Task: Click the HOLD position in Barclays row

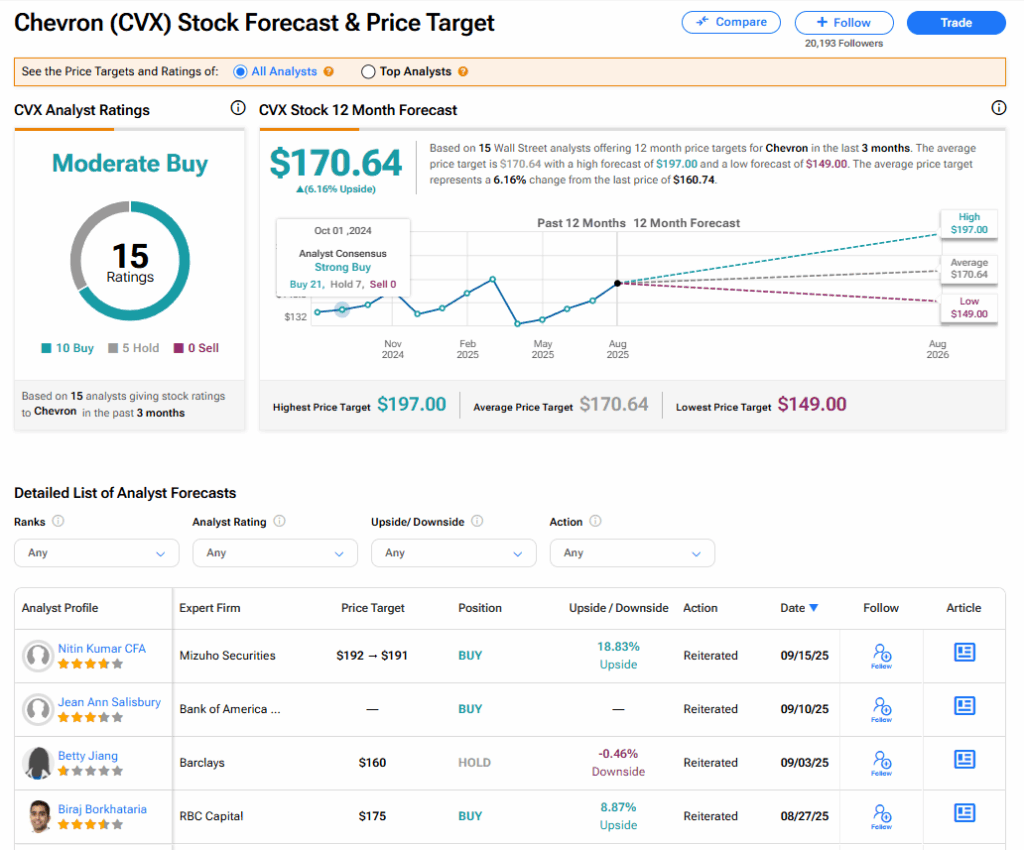Action: pyautogui.click(x=474, y=763)
